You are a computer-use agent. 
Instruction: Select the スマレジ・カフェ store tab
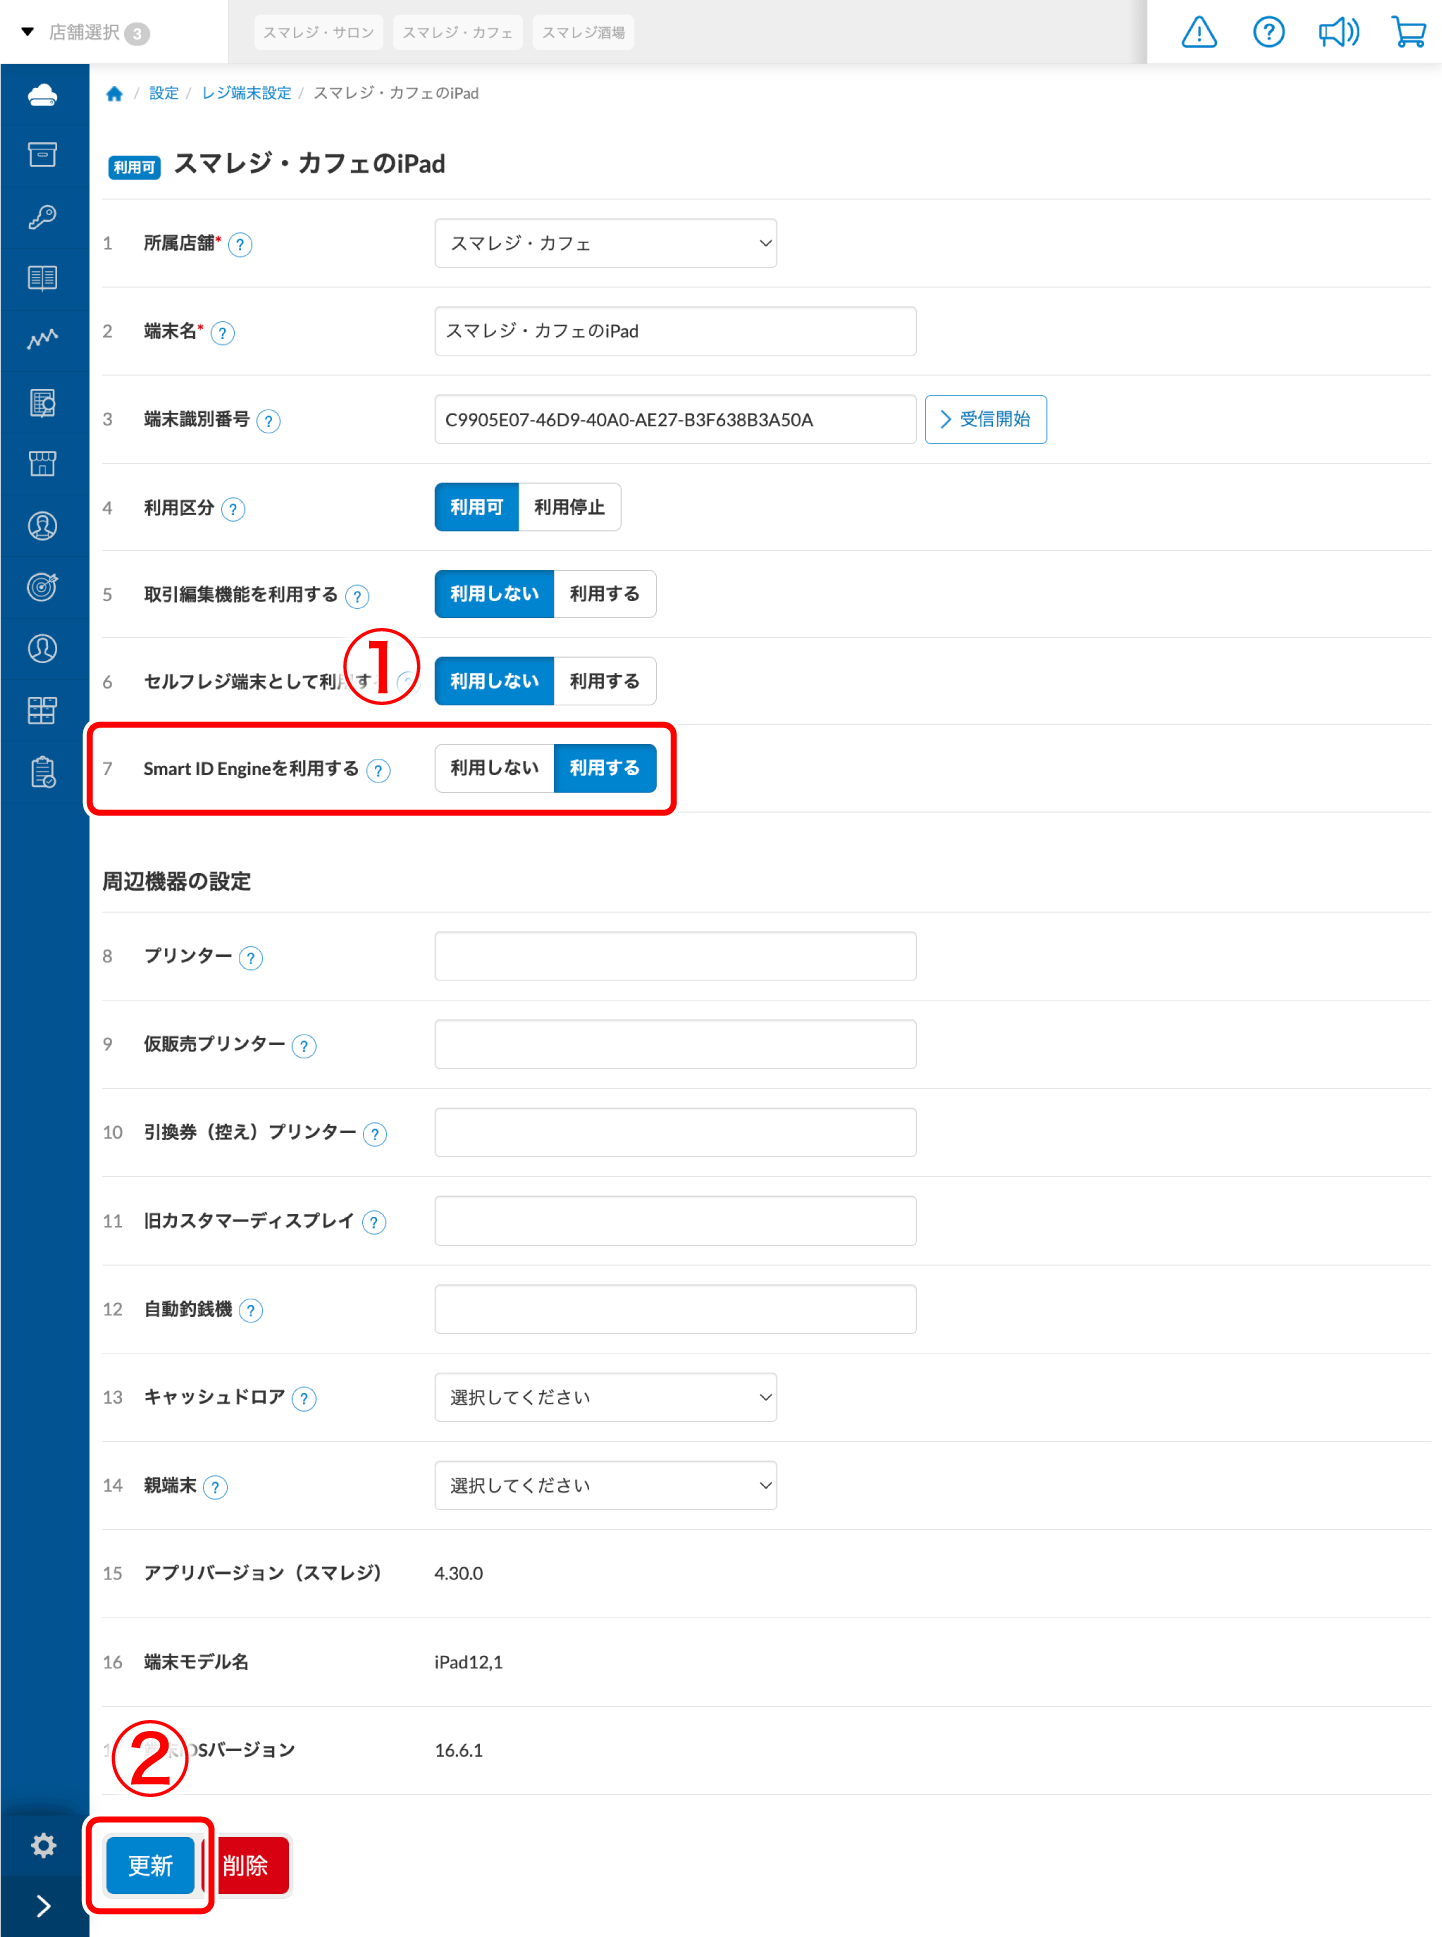458,32
